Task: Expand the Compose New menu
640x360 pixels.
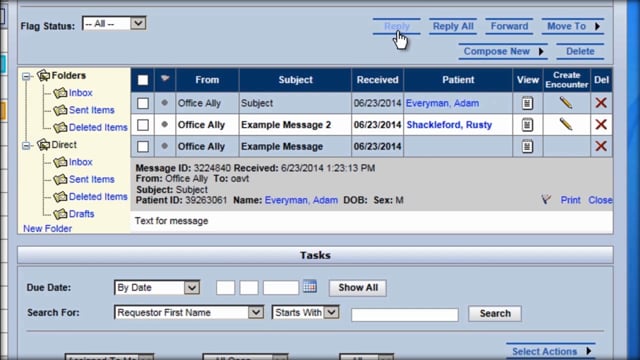Action: 503,51
